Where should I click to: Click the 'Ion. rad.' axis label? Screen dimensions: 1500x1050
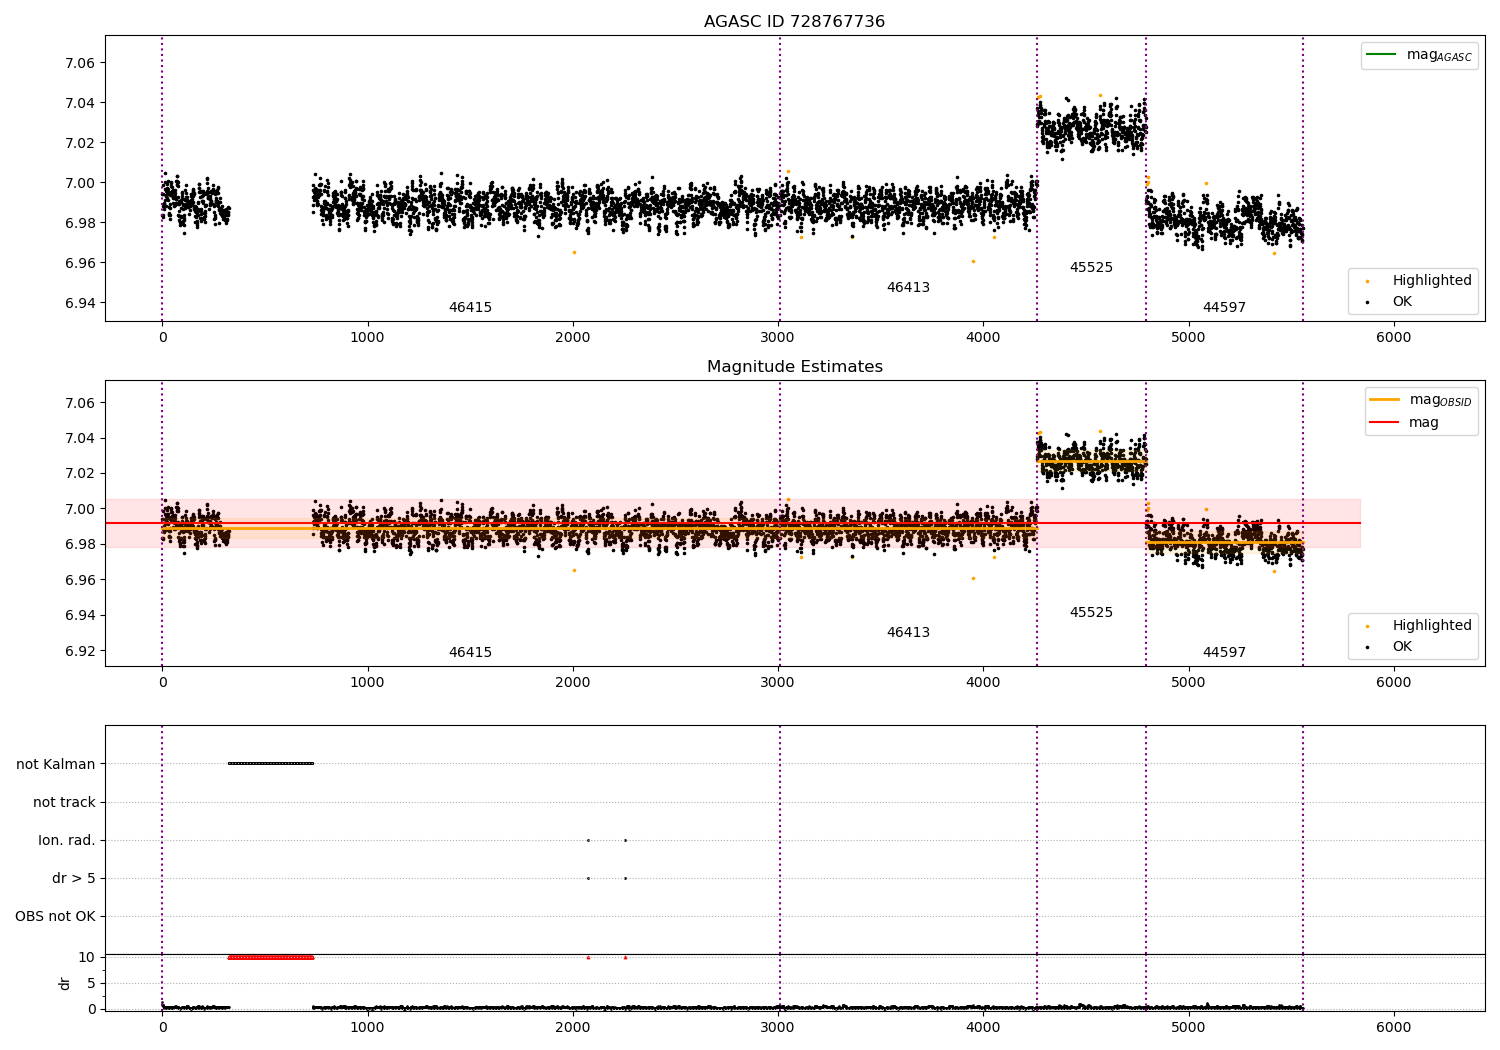[x=67, y=840]
